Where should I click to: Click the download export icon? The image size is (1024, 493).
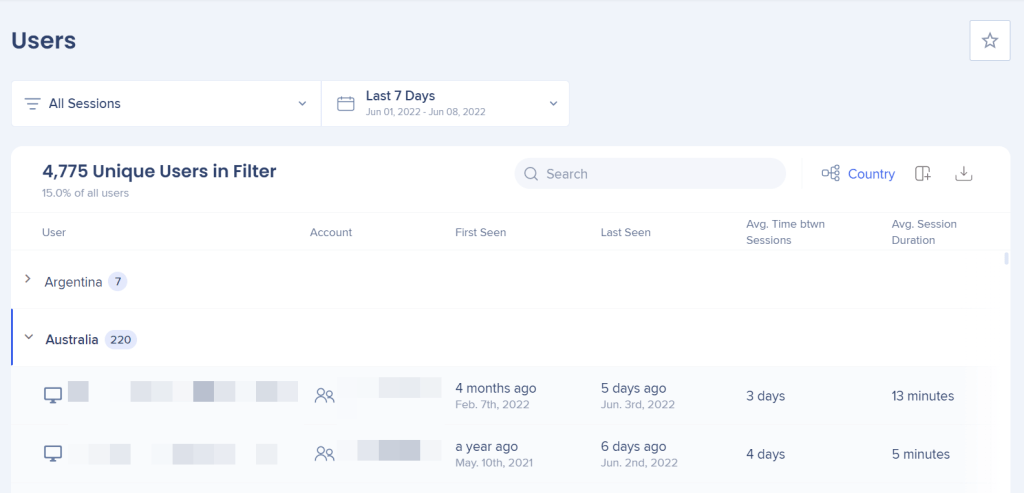963,174
